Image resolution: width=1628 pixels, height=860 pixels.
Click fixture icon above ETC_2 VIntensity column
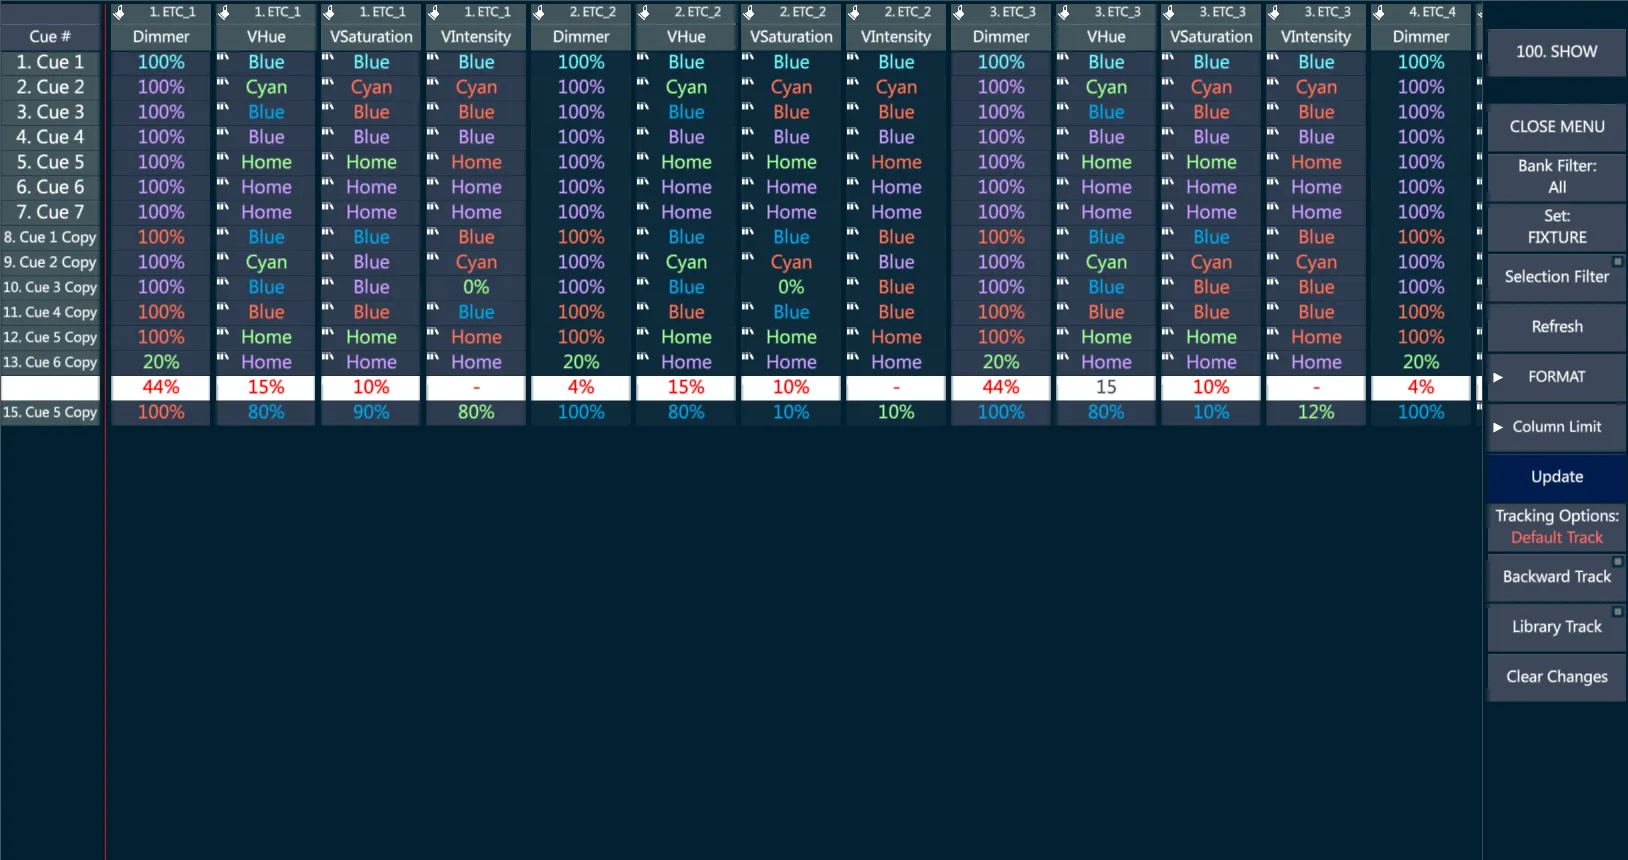coord(854,13)
